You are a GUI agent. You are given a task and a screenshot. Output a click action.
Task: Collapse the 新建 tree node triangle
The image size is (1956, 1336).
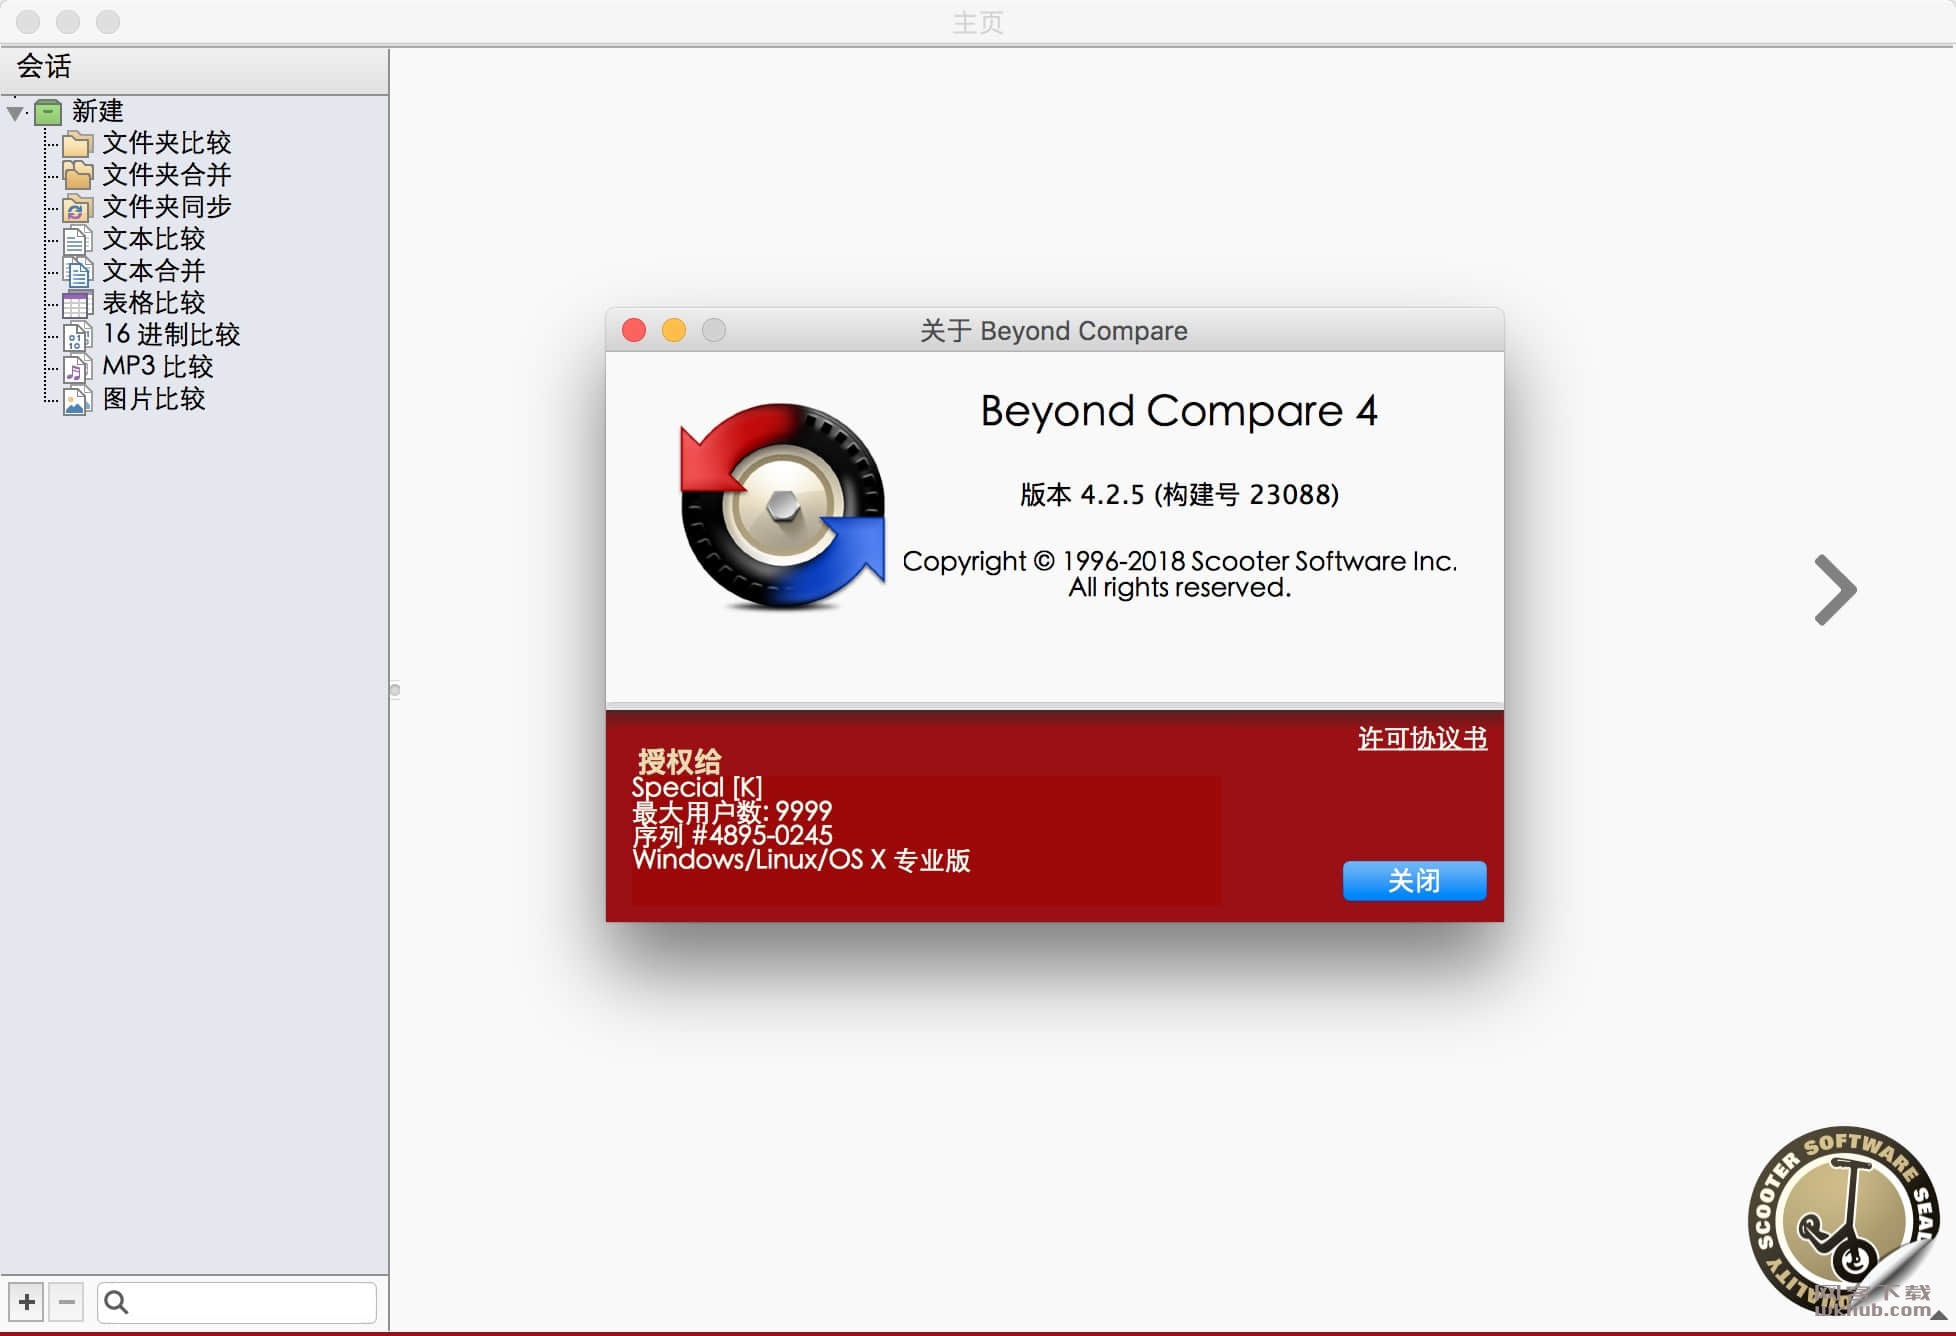click(15, 113)
